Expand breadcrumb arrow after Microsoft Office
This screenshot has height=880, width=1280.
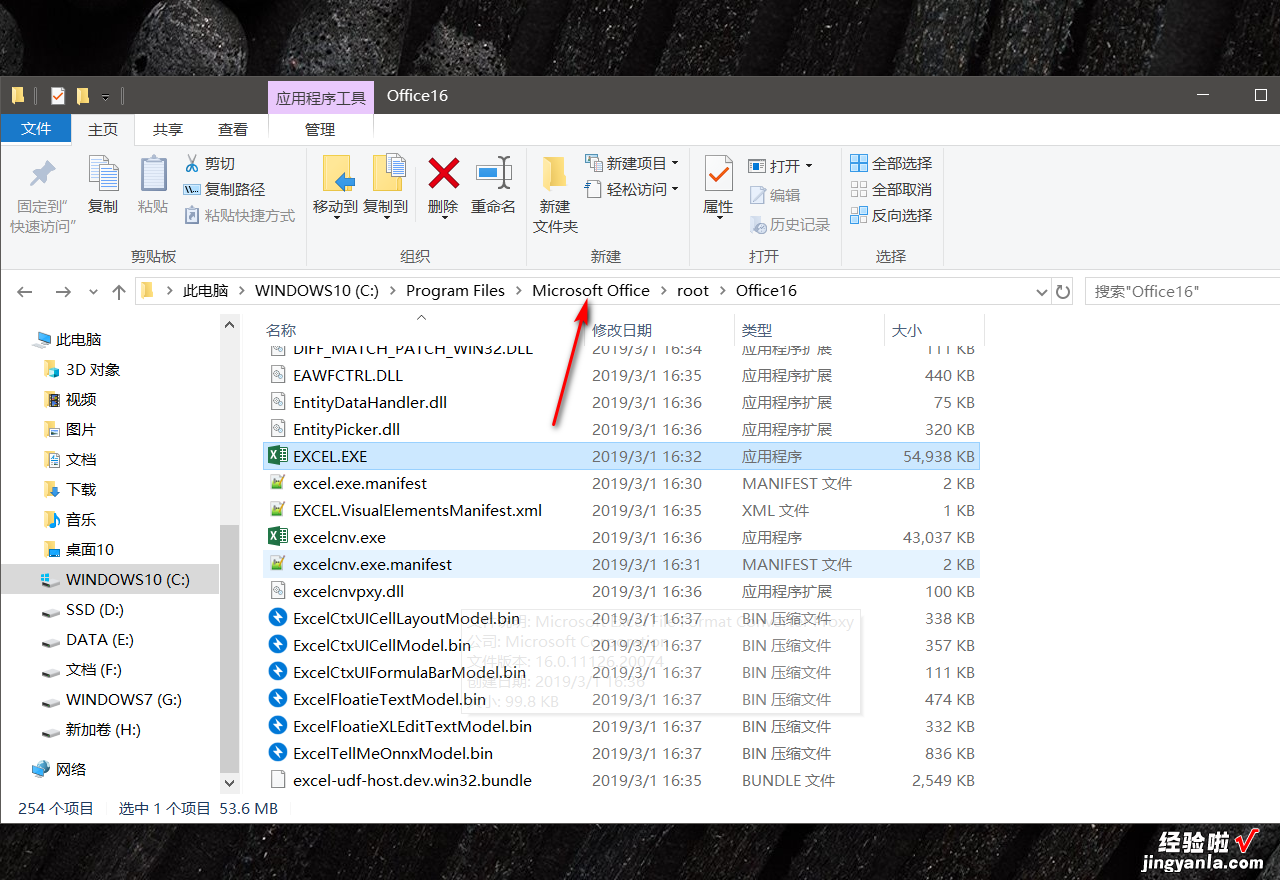click(663, 291)
